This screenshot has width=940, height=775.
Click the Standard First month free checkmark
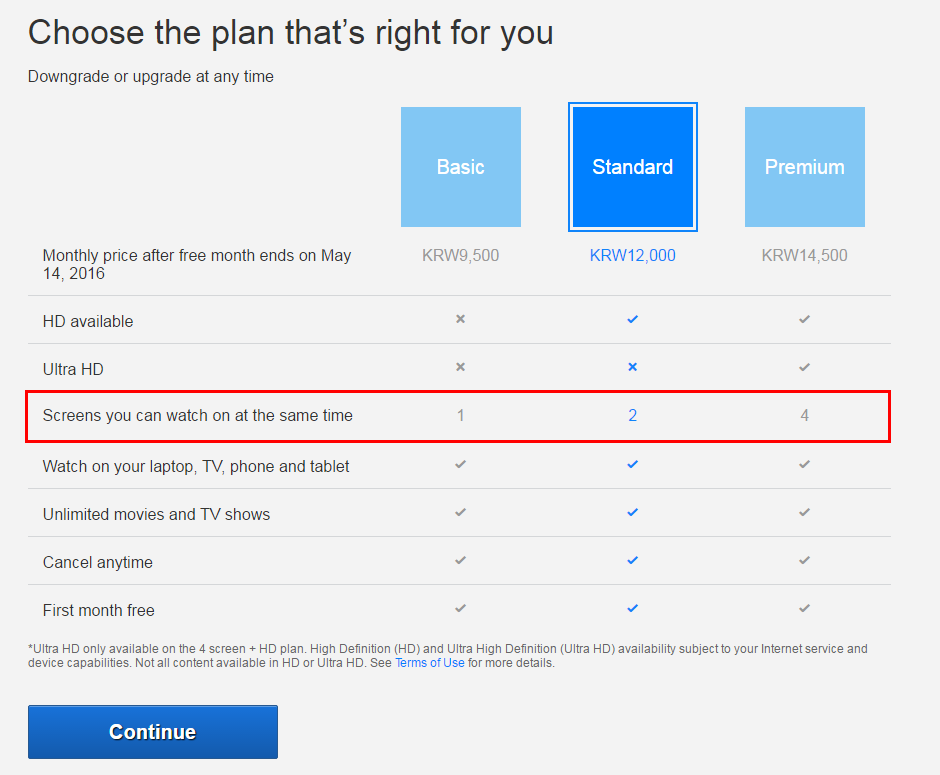tap(632, 608)
